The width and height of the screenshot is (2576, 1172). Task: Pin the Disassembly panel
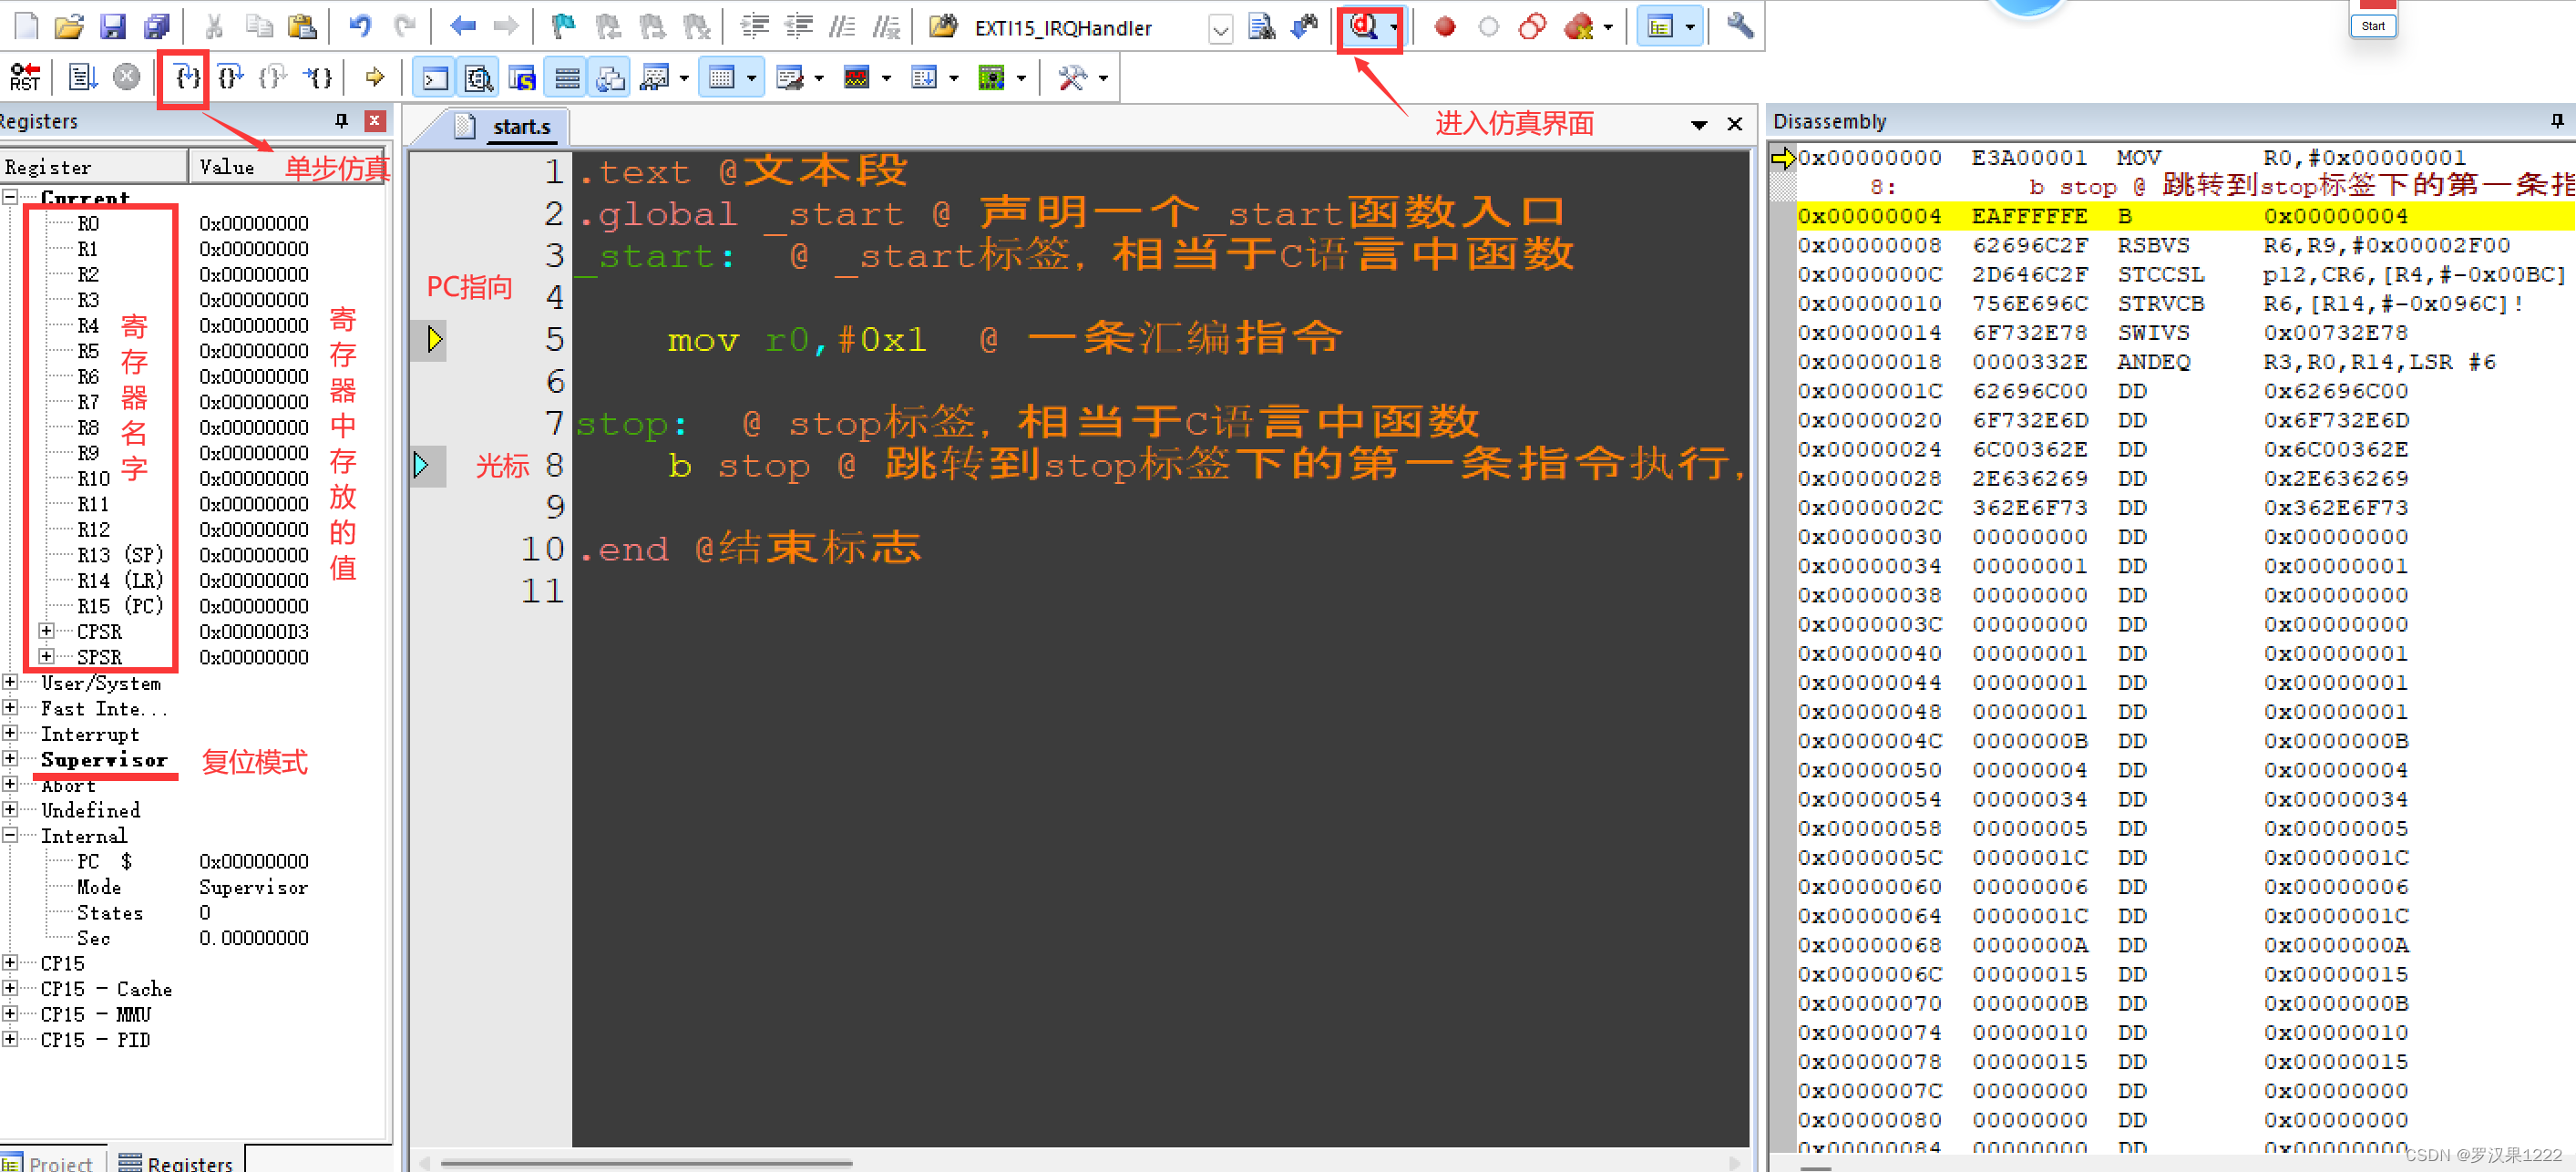pos(2557,121)
